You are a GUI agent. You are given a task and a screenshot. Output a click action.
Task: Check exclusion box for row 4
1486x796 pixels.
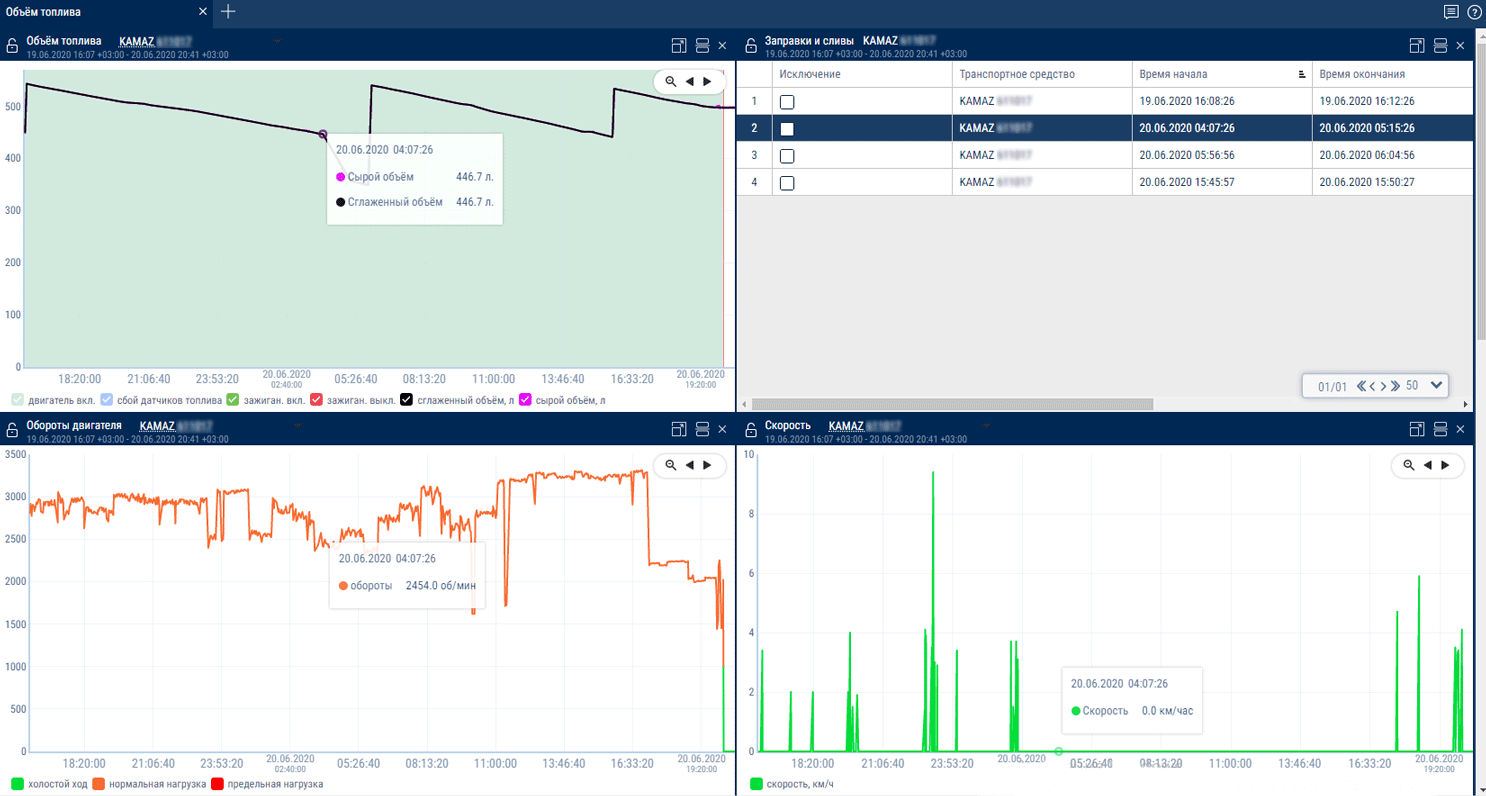coord(787,183)
